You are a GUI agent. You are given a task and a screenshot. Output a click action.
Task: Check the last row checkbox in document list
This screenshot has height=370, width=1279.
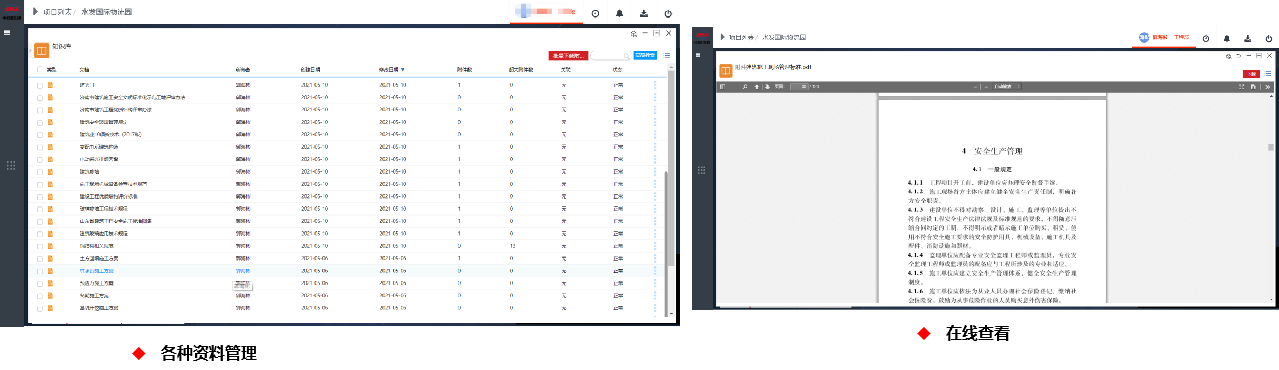[x=40, y=308]
